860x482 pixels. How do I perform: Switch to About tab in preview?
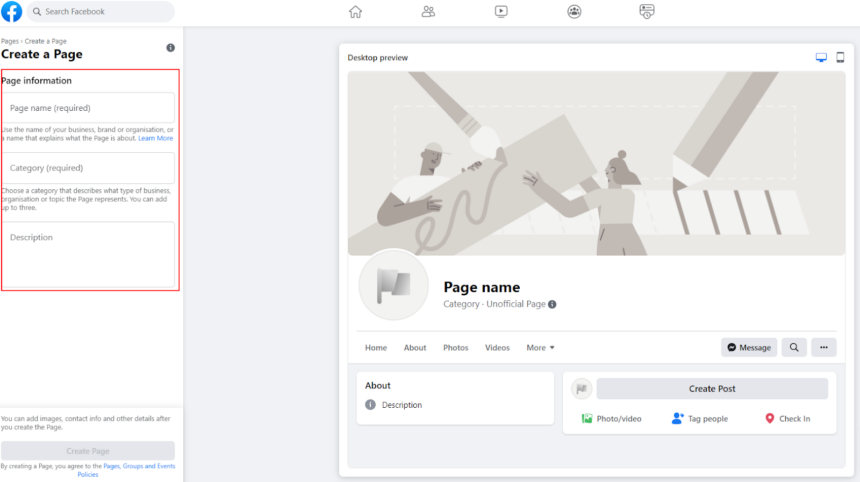[x=415, y=348]
